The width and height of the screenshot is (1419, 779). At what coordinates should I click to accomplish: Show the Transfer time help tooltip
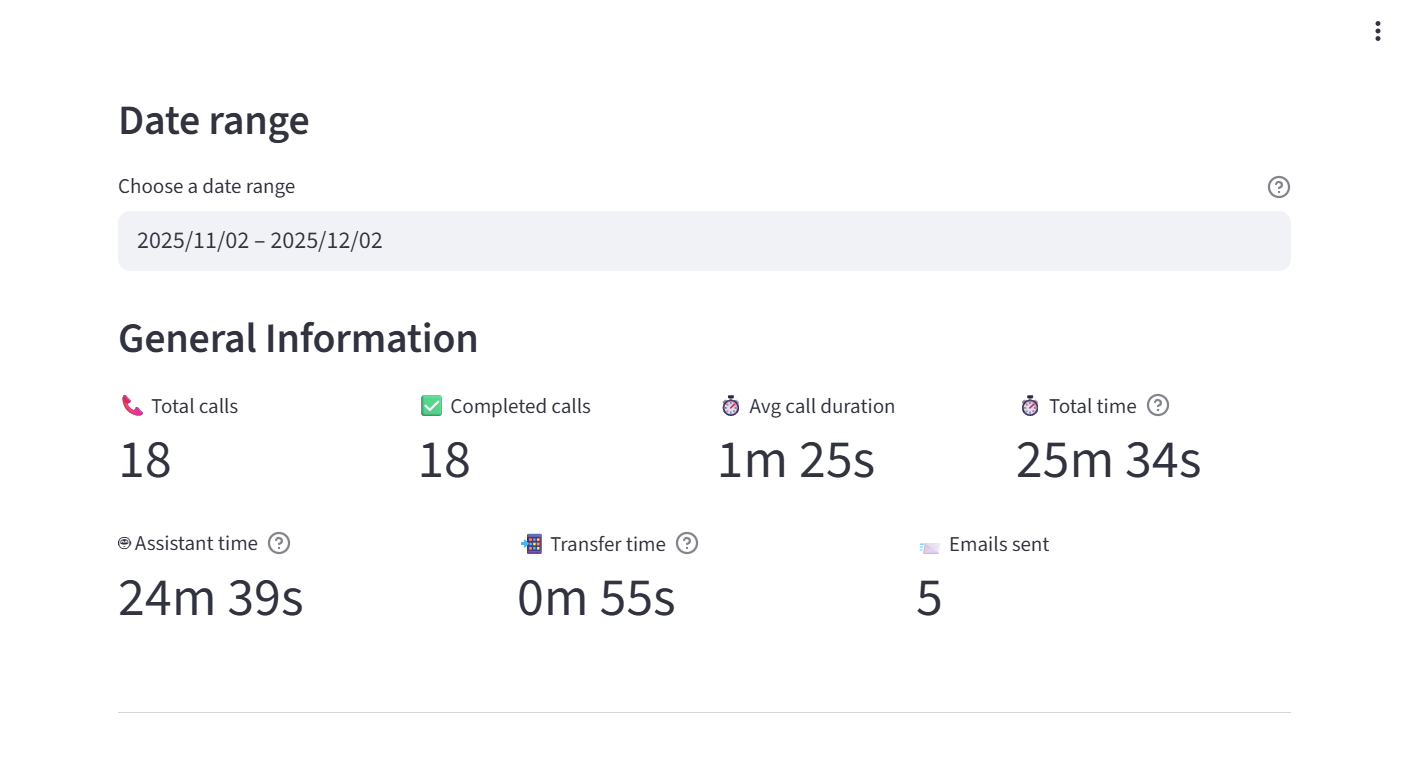[x=686, y=543]
